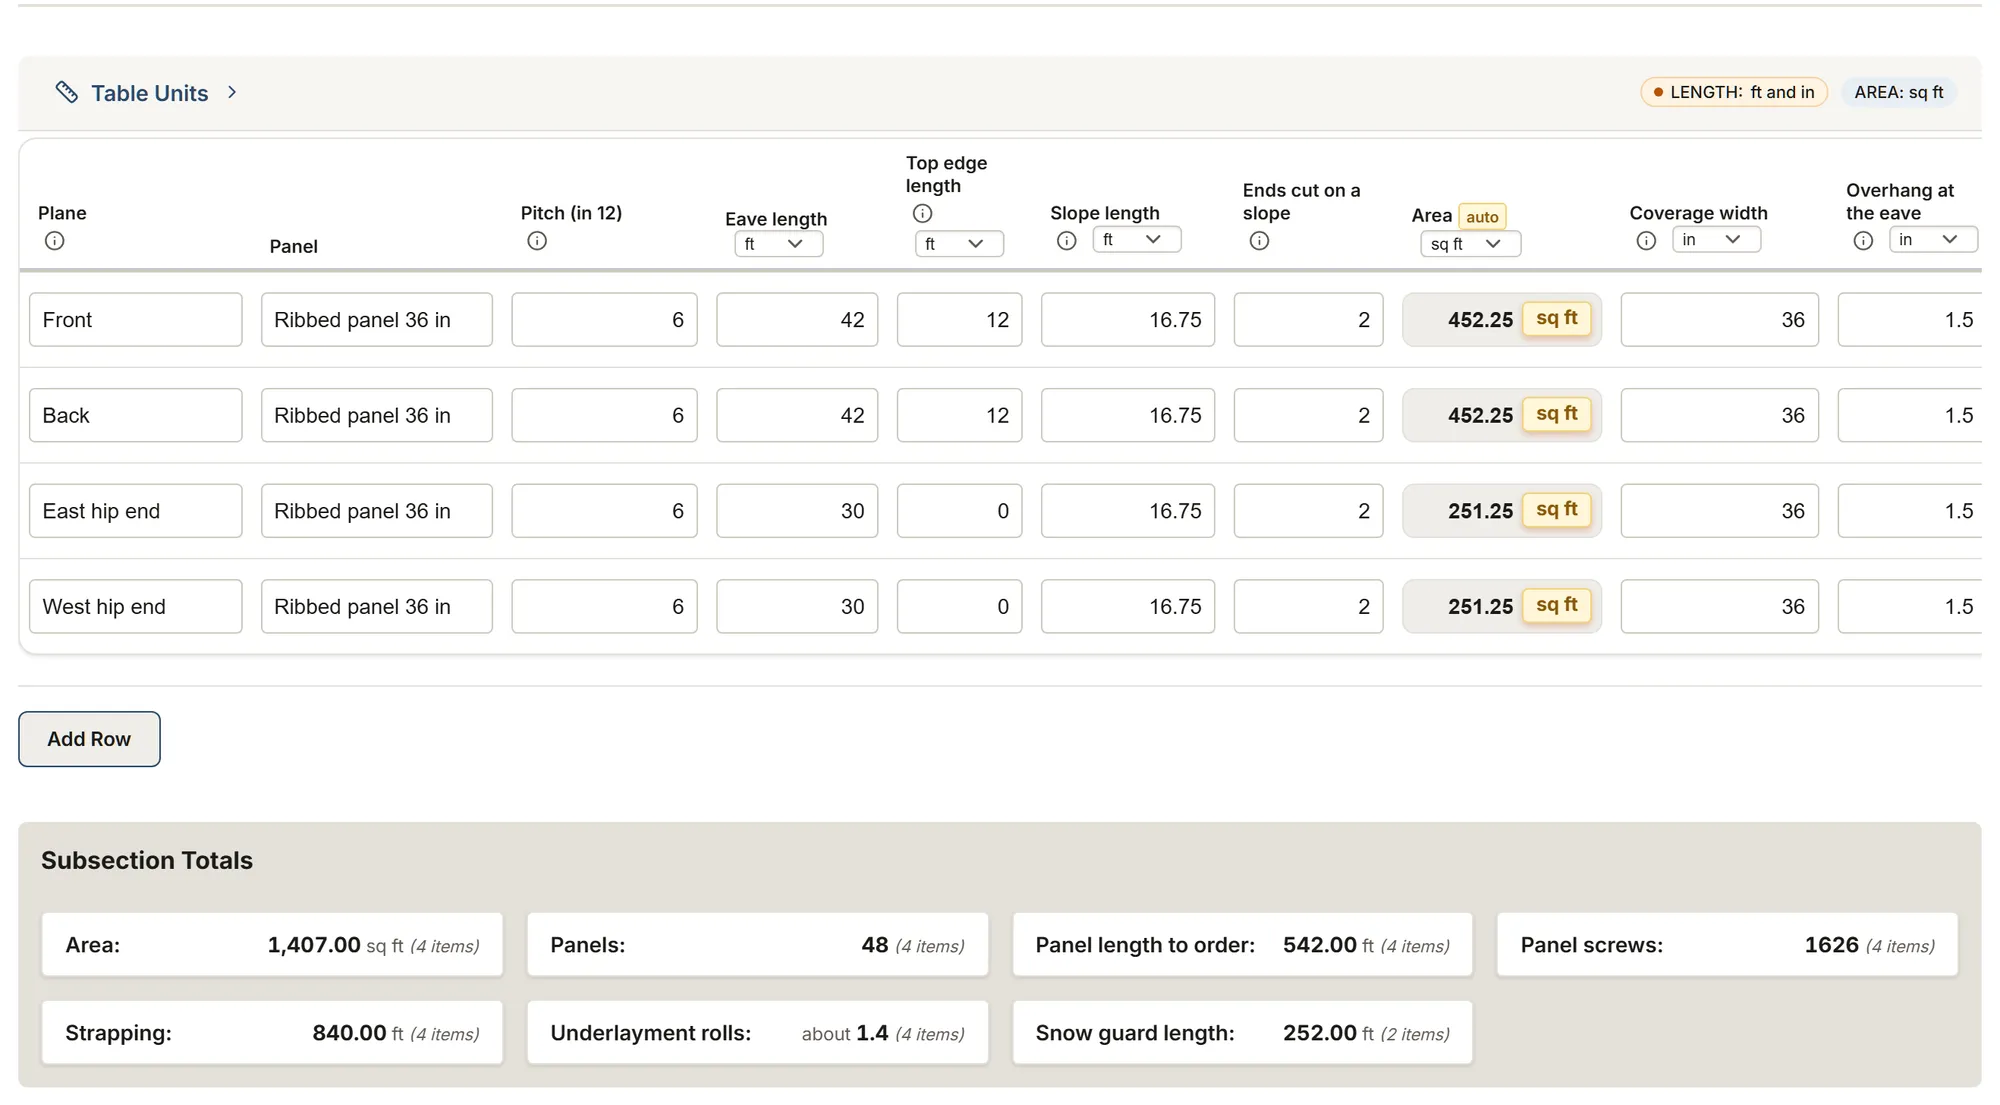Open the Overhang at the eave unit dropdown
Viewport: 2000px width, 1105px height.
[x=1933, y=240]
